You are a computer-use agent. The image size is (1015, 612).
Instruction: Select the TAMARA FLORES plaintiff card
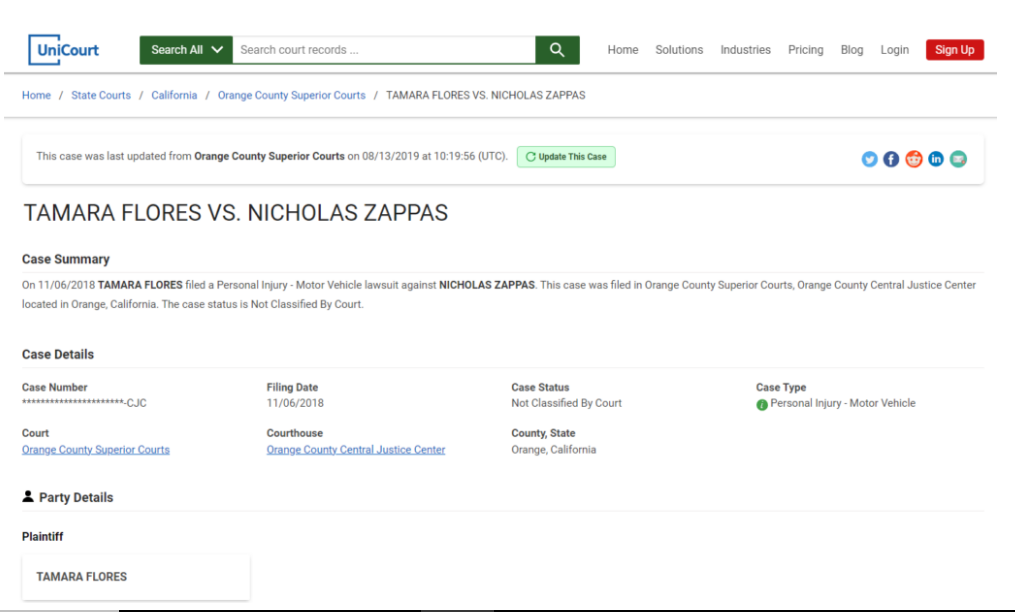click(x=136, y=577)
